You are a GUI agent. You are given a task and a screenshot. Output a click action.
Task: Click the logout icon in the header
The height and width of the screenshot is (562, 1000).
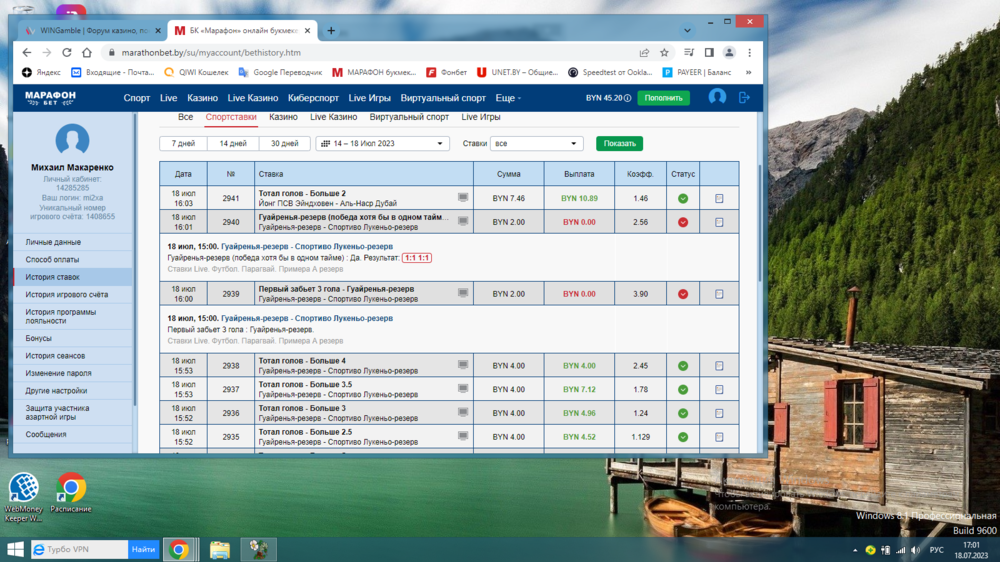tap(744, 97)
